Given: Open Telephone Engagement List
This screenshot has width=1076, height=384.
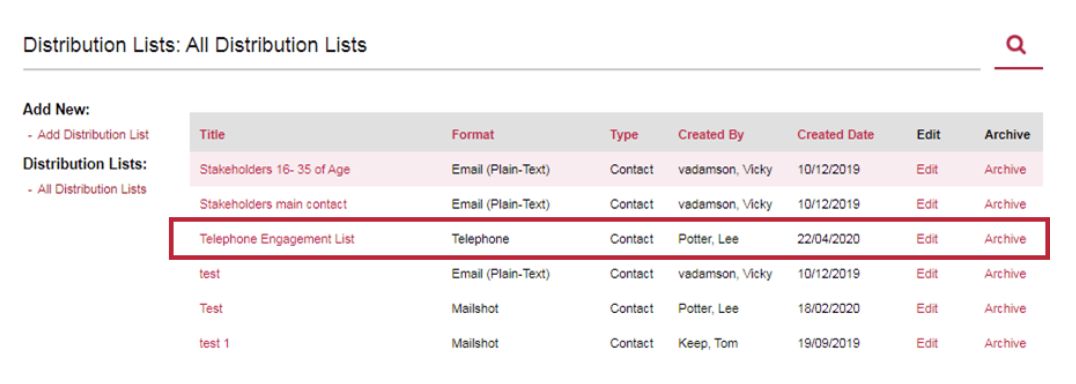Looking at the screenshot, I should tap(277, 239).
